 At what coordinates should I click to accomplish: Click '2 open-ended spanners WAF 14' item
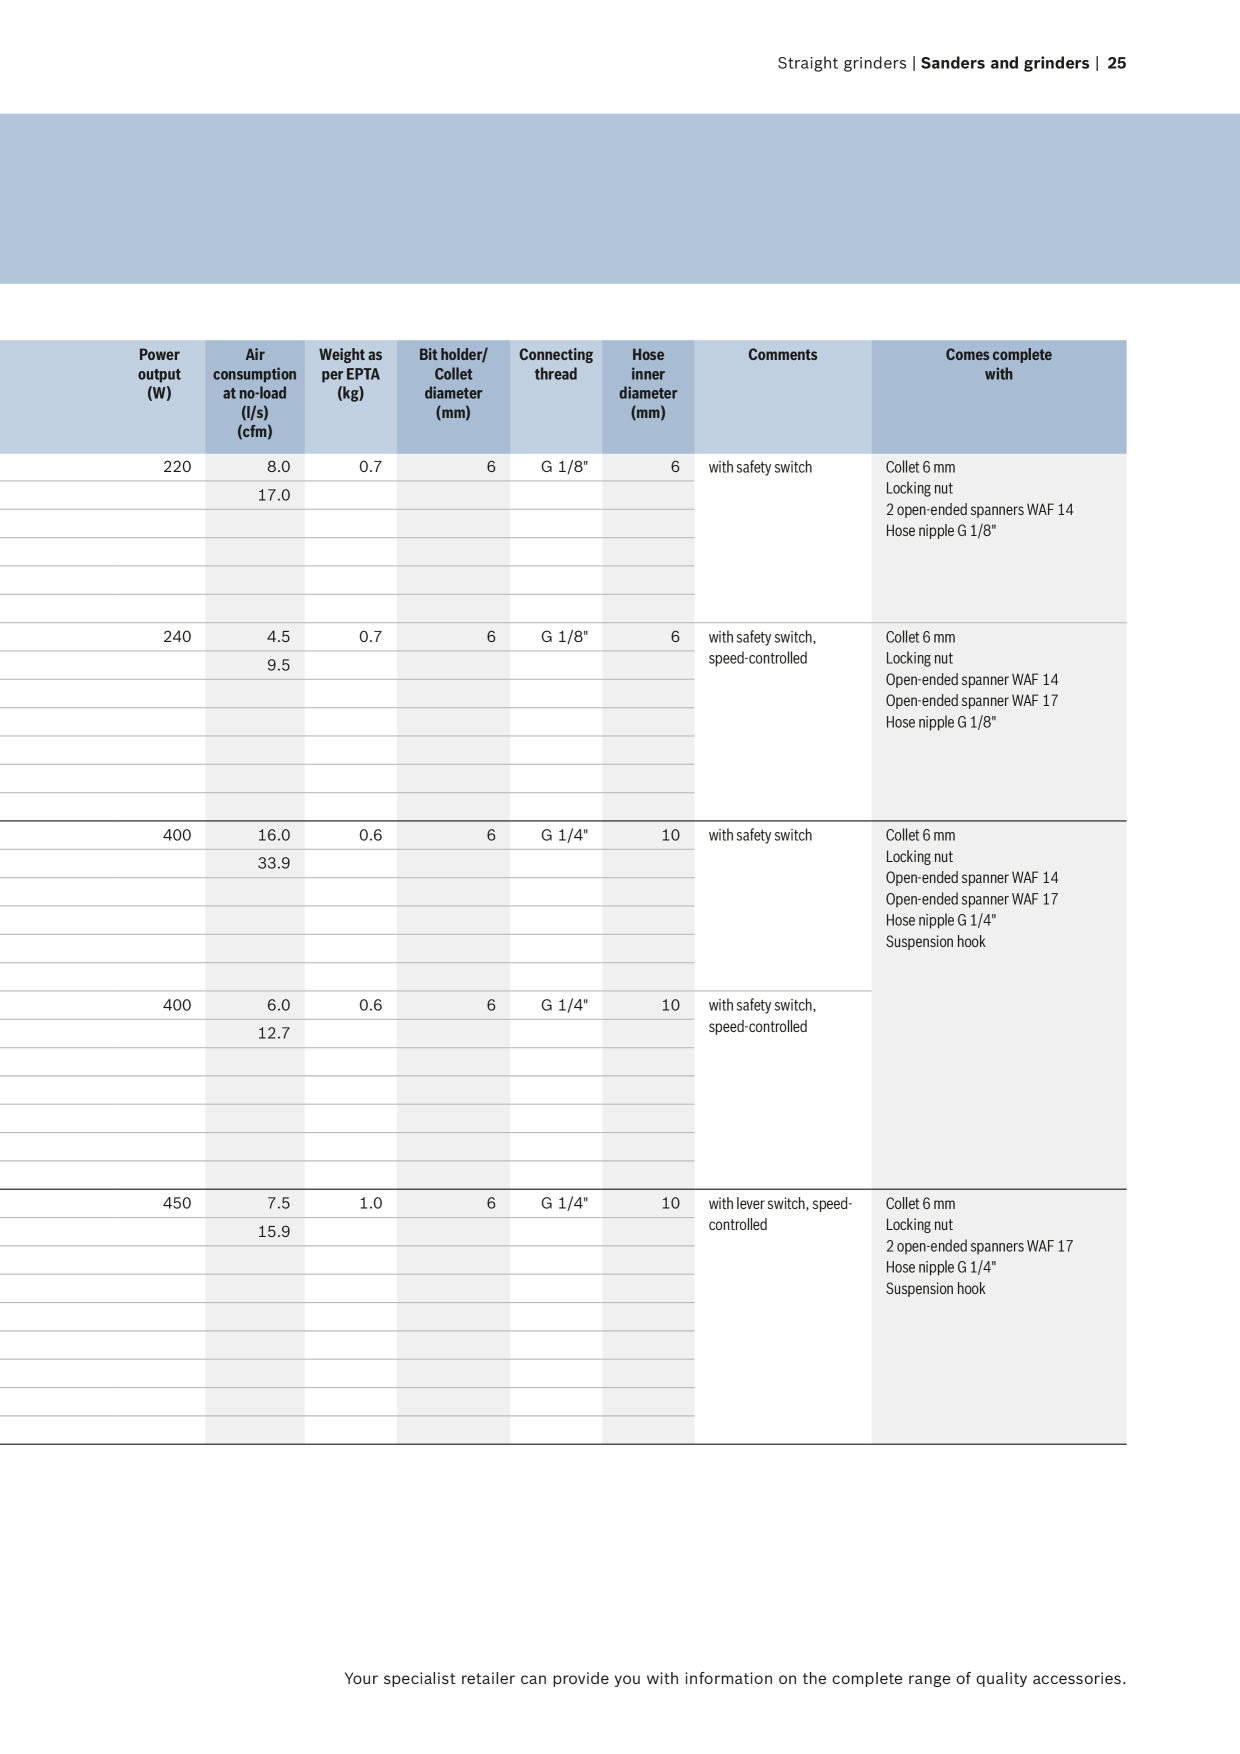point(979,510)
